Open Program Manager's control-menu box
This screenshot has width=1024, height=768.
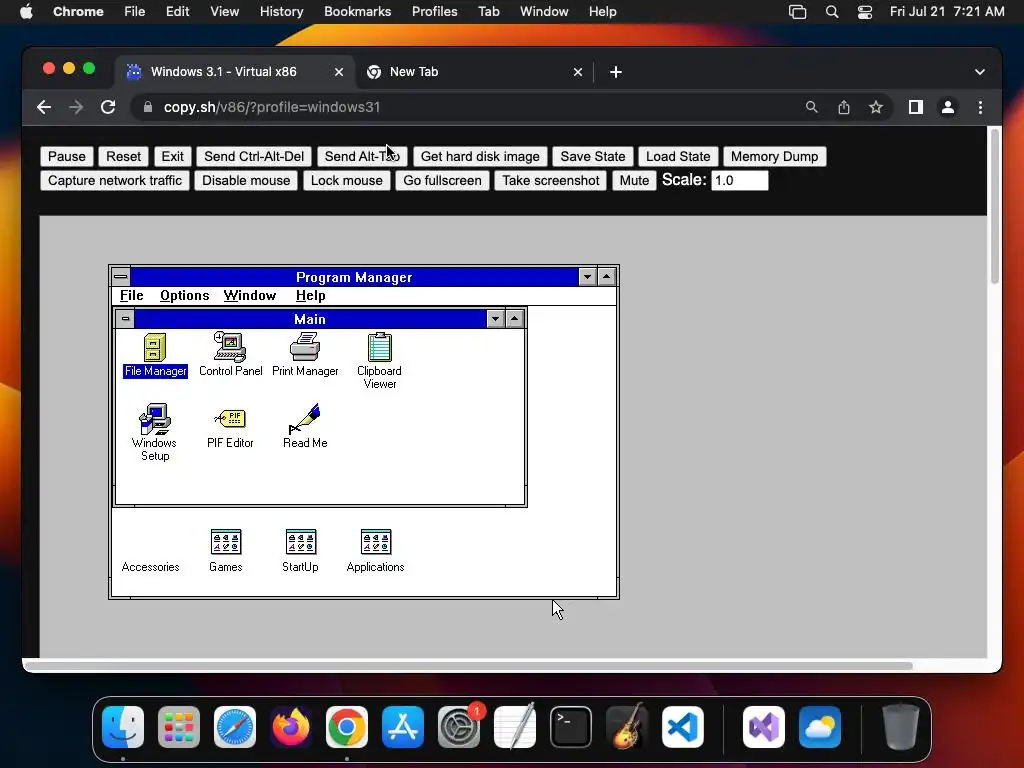coord(121,277)
